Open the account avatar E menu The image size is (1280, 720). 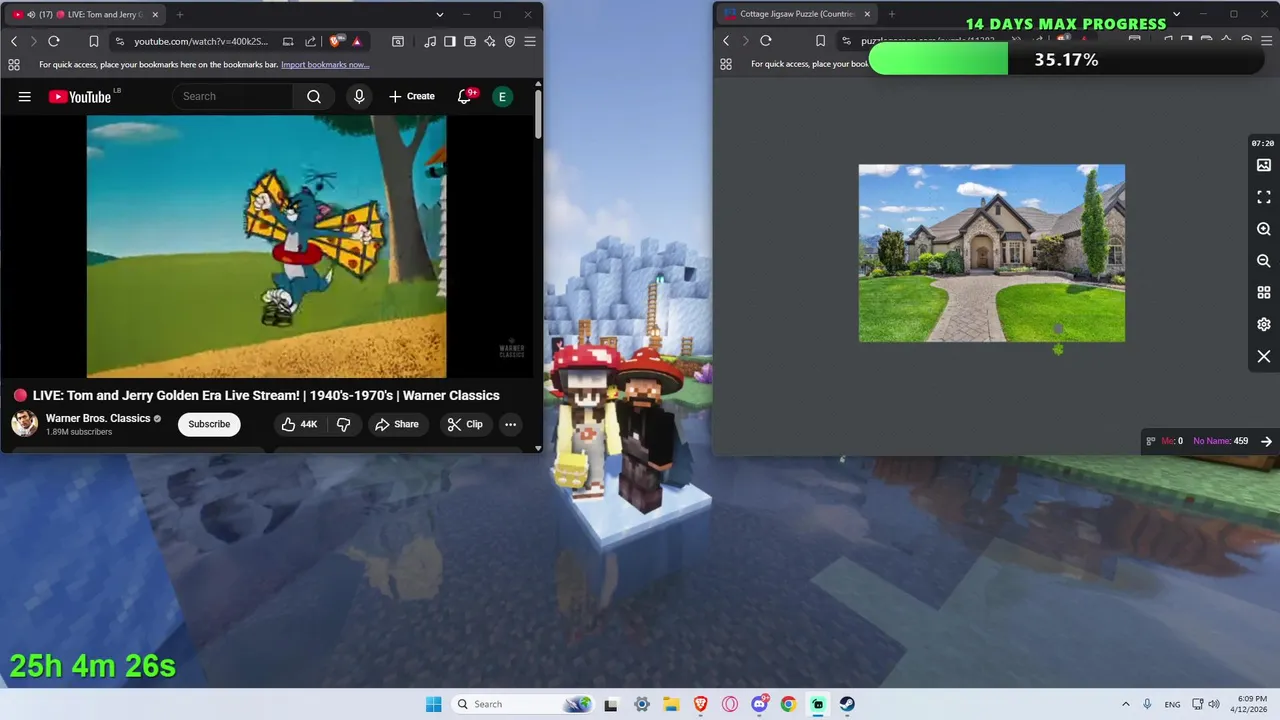tap(502, 96)
